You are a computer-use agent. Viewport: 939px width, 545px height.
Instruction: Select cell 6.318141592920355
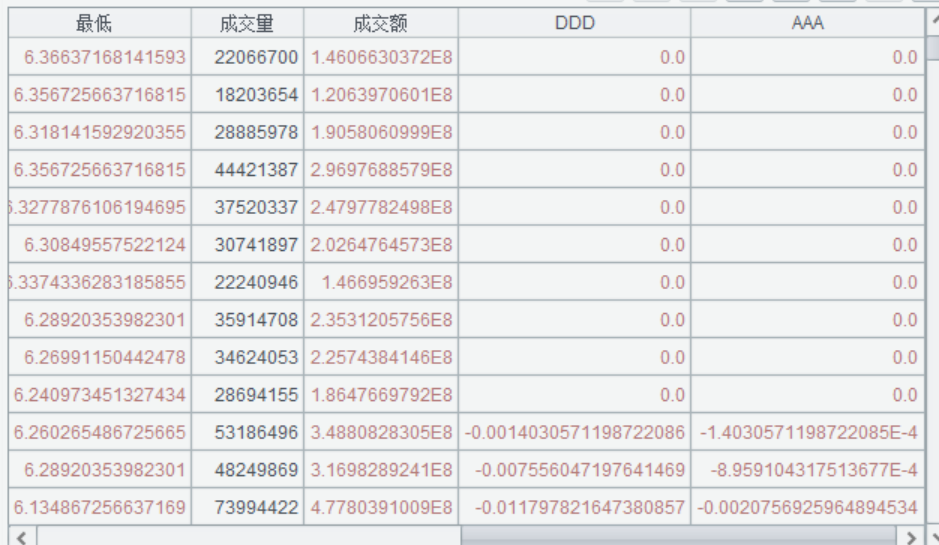pos(99,132)
